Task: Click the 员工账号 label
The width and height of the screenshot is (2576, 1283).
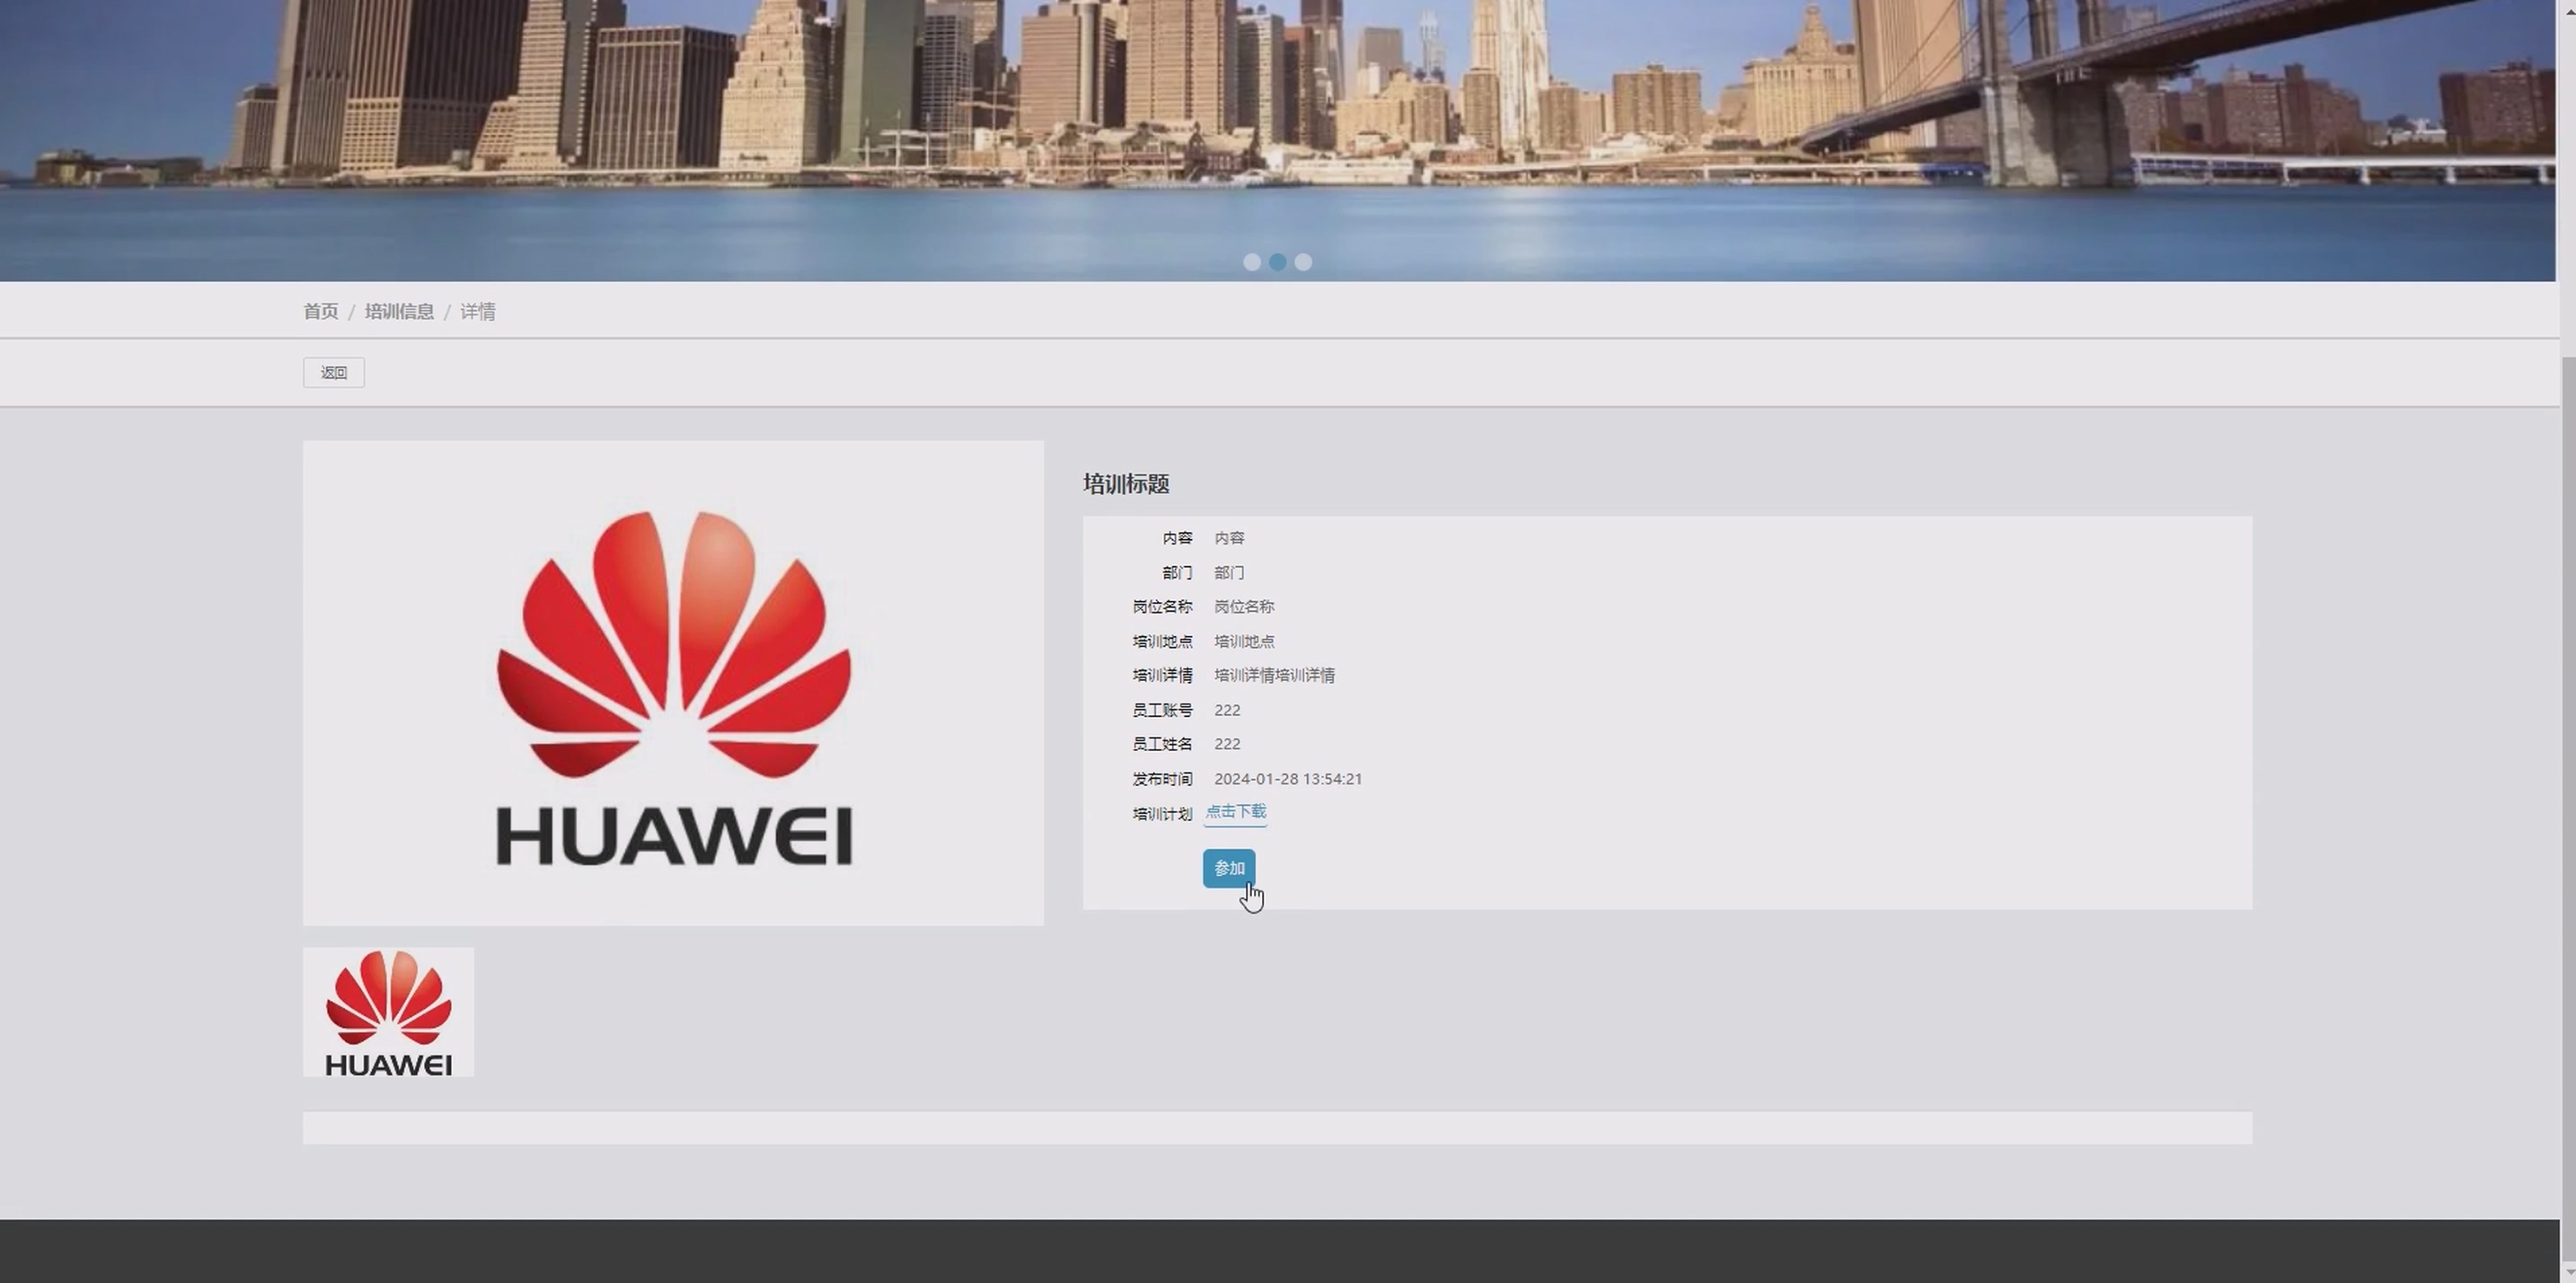Action: (1162, 710)
